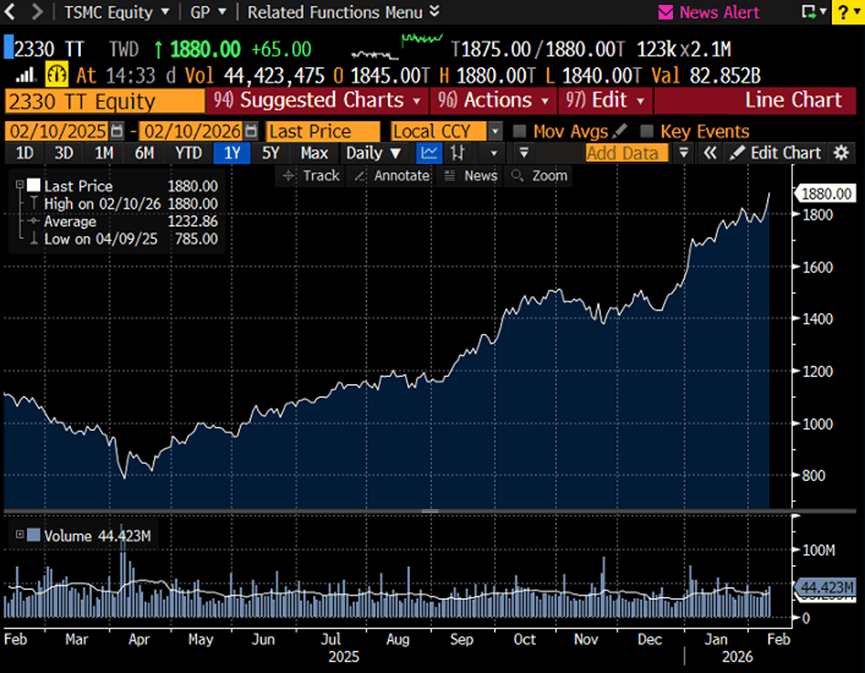Enable the Key Events checkbox
The width and height of the screenshot is (865, 673).
tap(647, 132)
